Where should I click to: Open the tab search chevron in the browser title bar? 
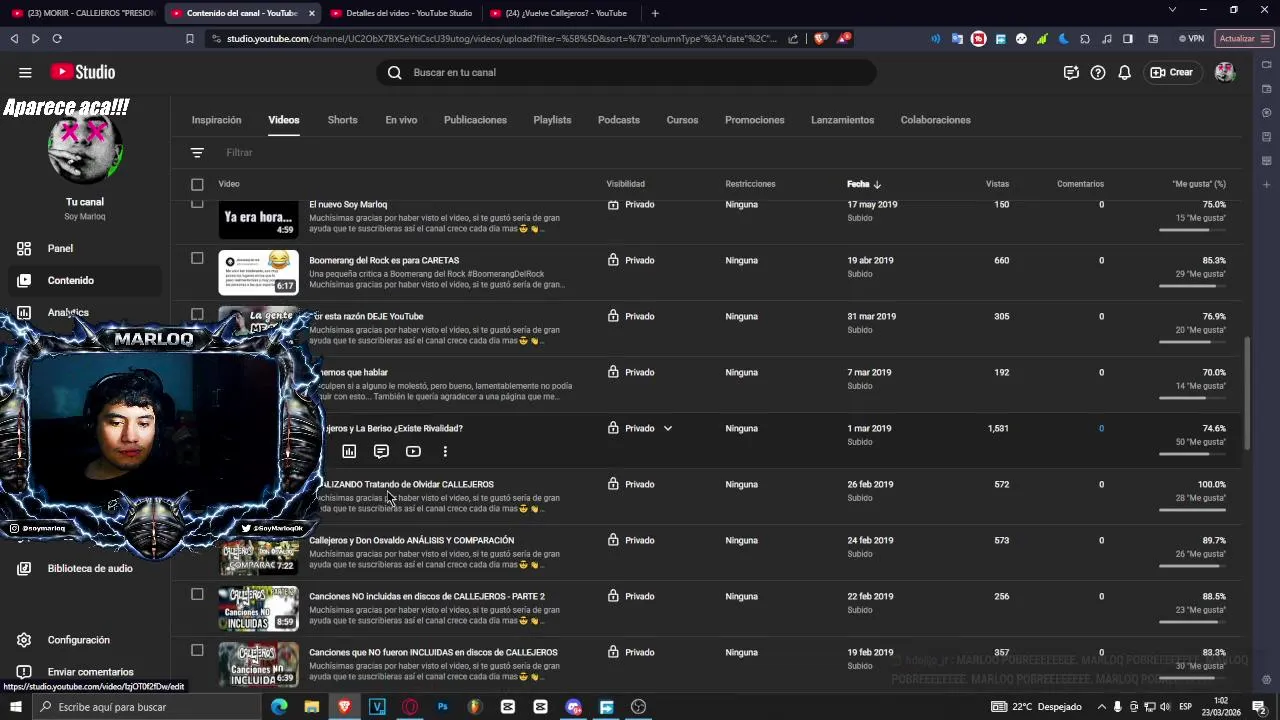1172,10
